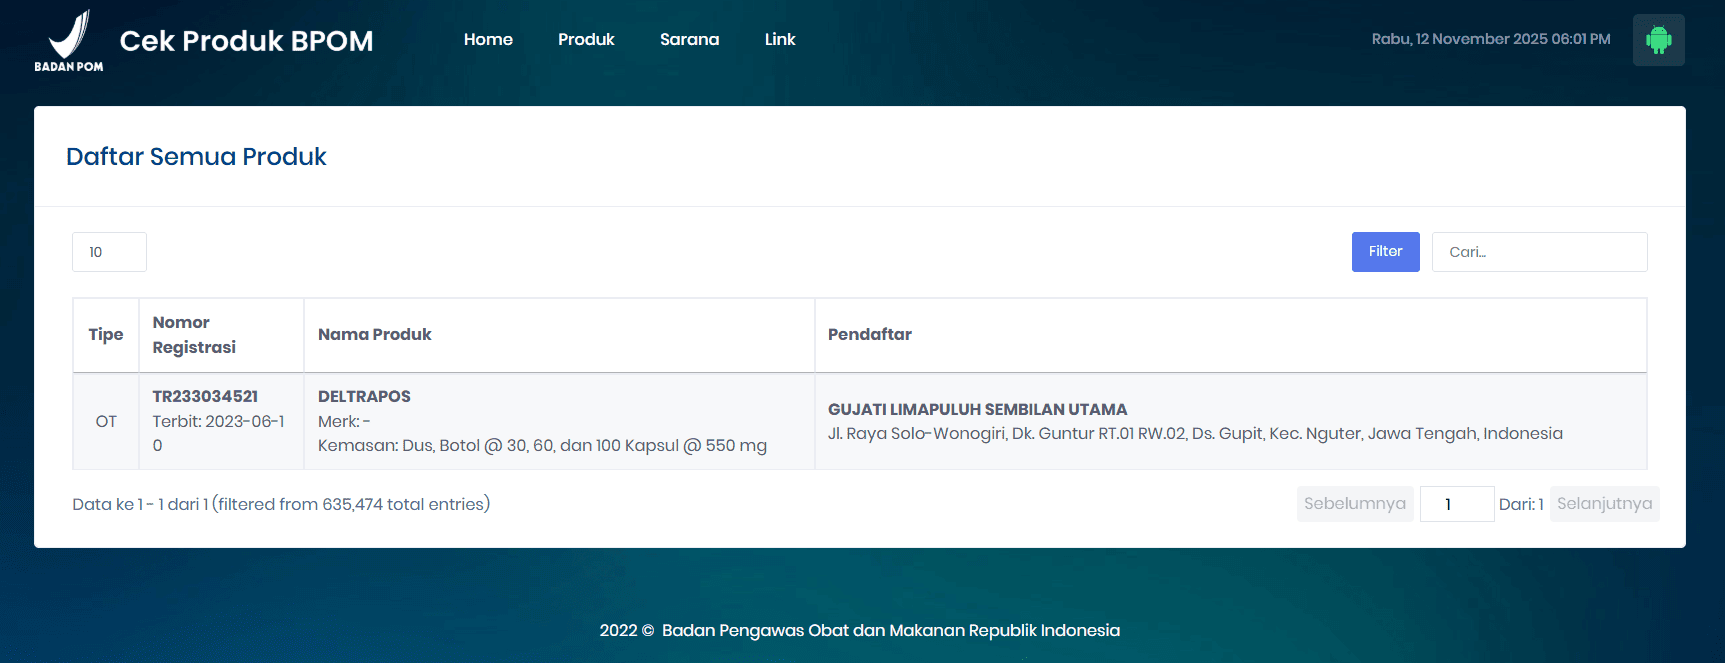The image size is (1725, 663).
Task: Click the Badan POM logo
Action: pos(69,41)
